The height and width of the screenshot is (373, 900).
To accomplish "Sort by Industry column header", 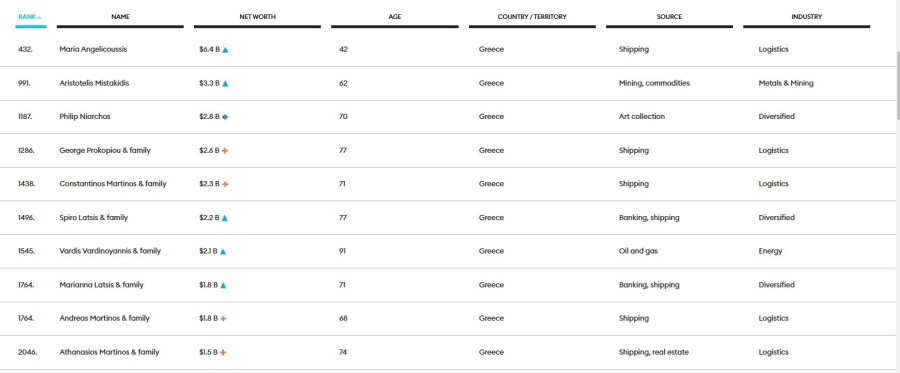I will [806, 17].
